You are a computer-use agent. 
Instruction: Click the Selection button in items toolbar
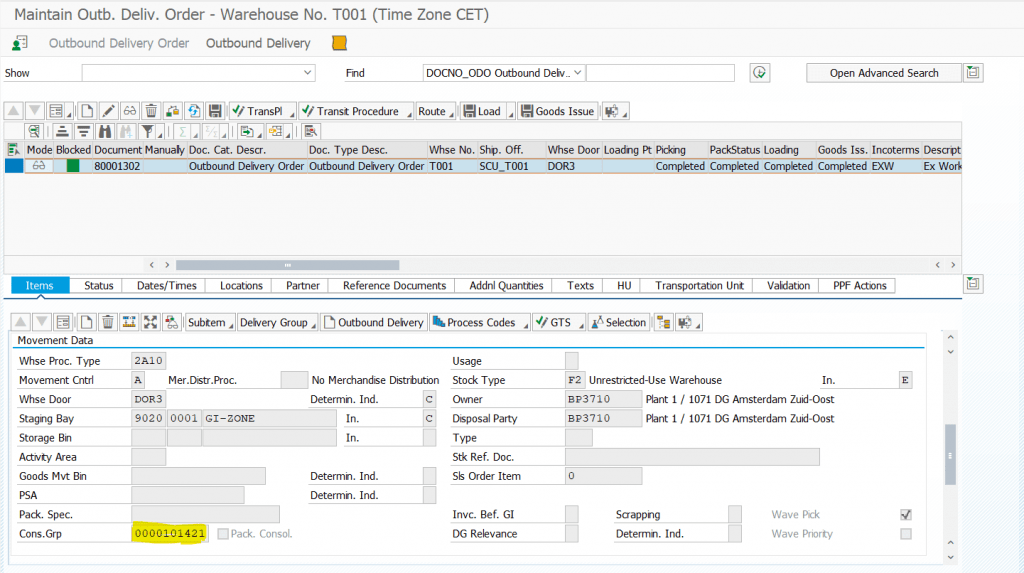point(618,322)
